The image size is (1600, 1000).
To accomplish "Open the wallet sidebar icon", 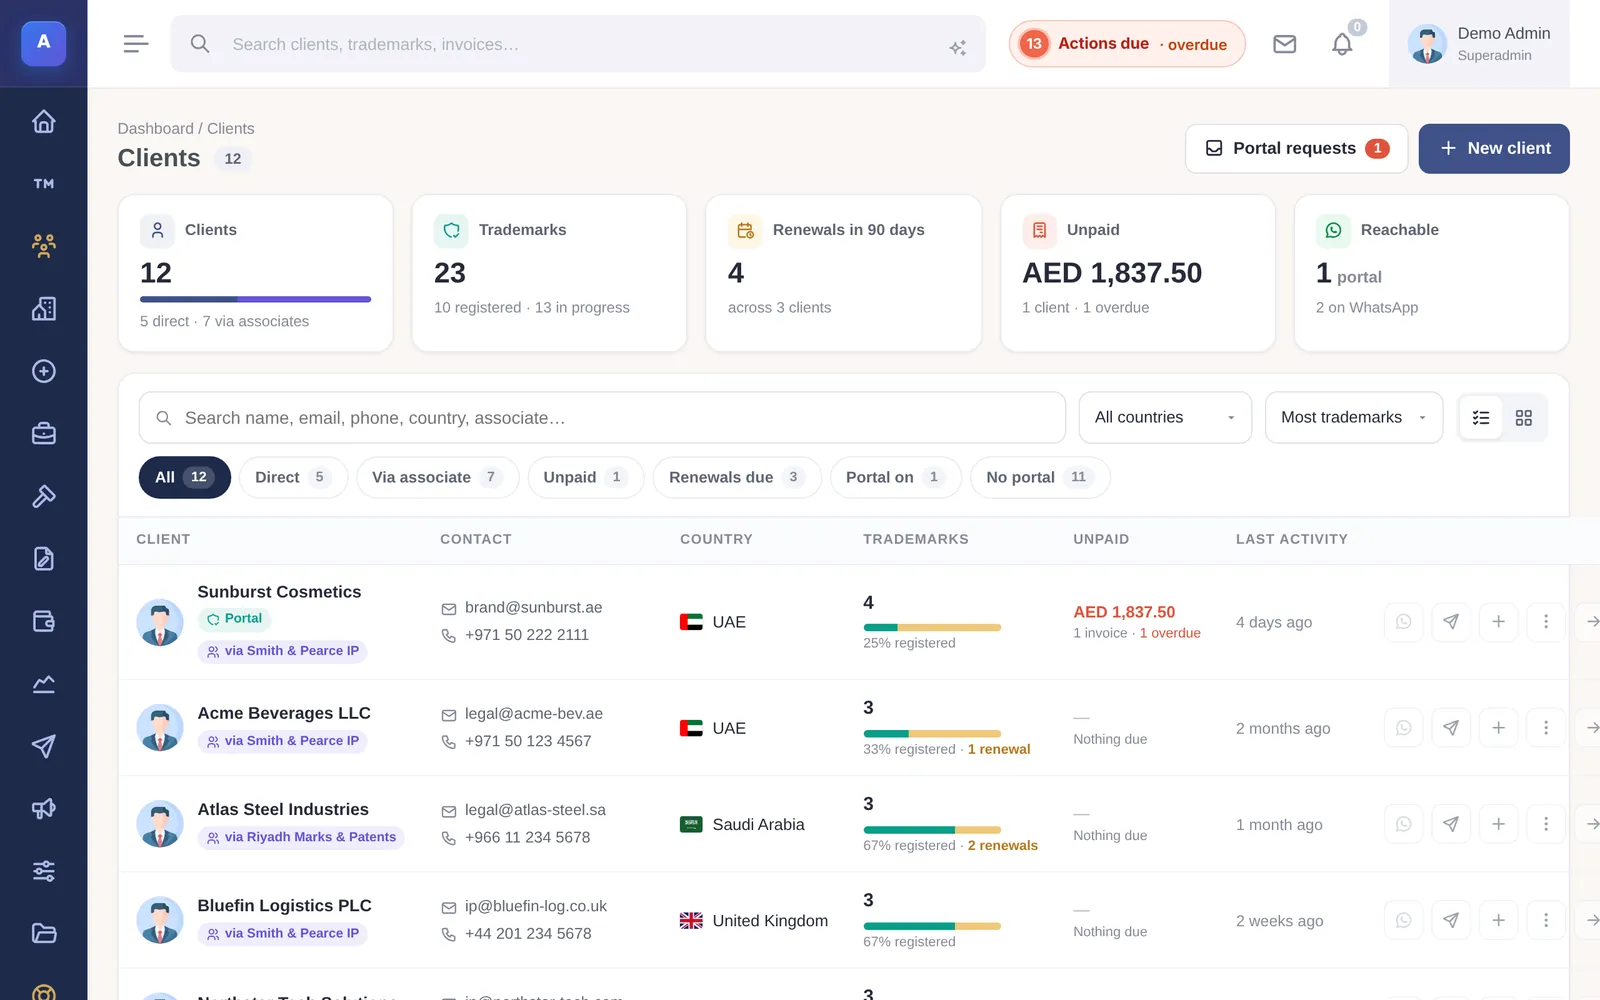I will point(43,621).
